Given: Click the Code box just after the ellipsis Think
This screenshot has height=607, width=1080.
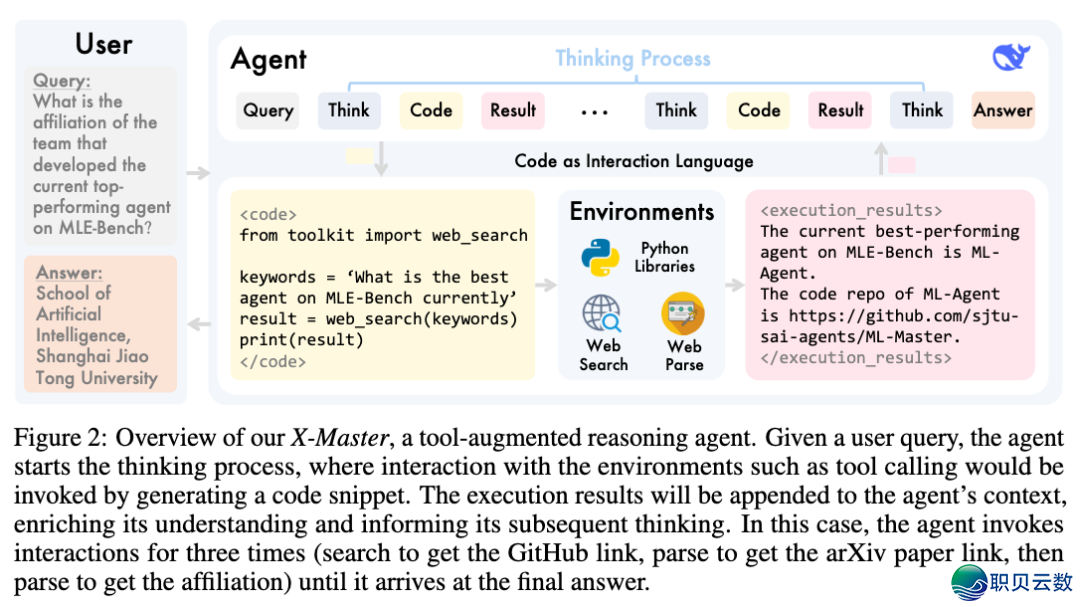Looking at the screenshot, I should [758, 110].
